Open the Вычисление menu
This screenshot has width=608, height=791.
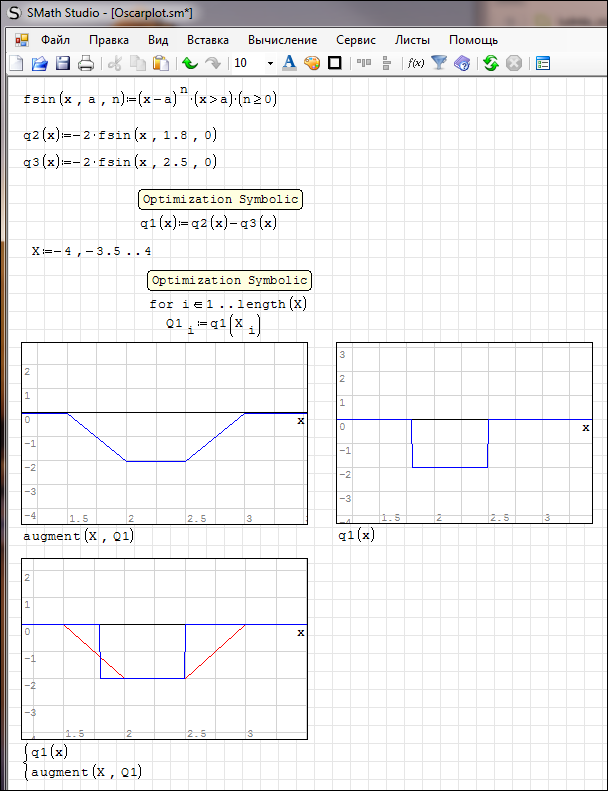pos(283,40)
